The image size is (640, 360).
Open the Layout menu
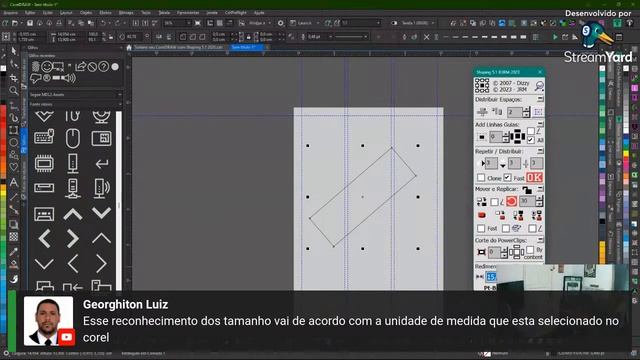(x=66, y=13)
